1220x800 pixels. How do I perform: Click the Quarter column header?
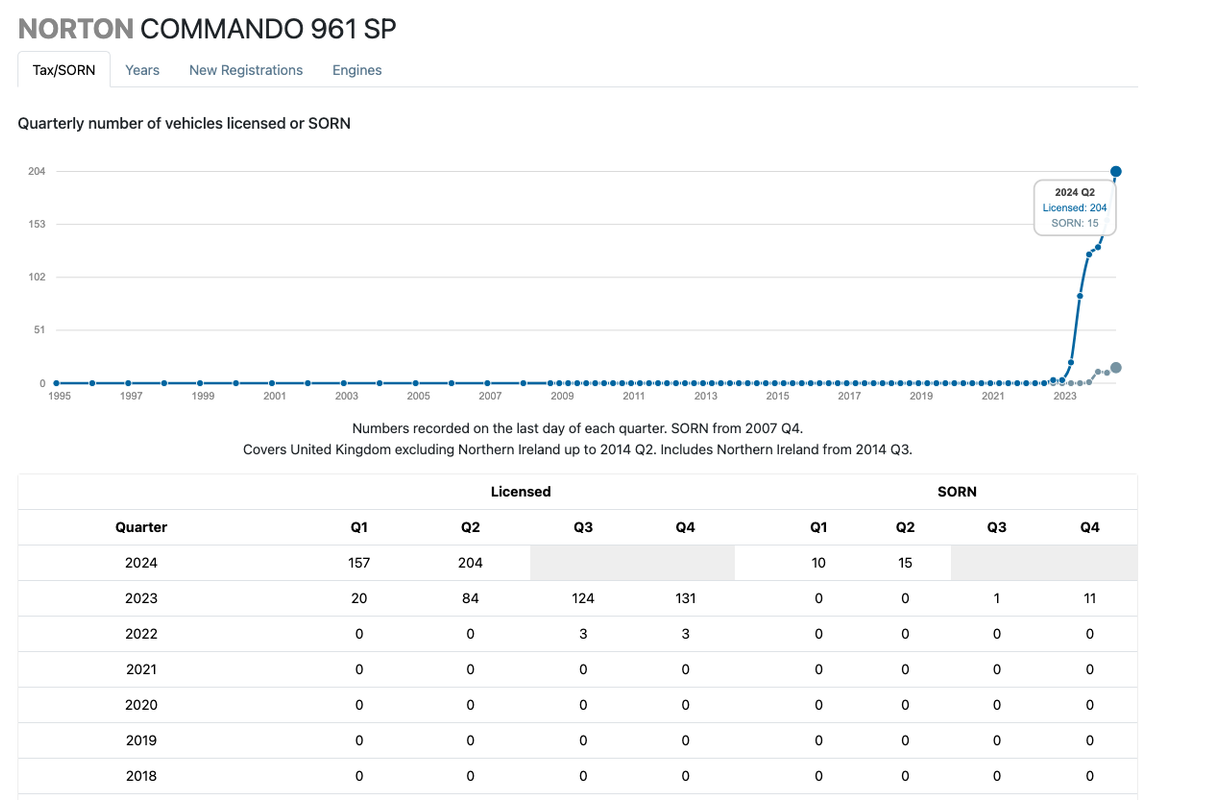pyautogui.click(x=141, y=527)
